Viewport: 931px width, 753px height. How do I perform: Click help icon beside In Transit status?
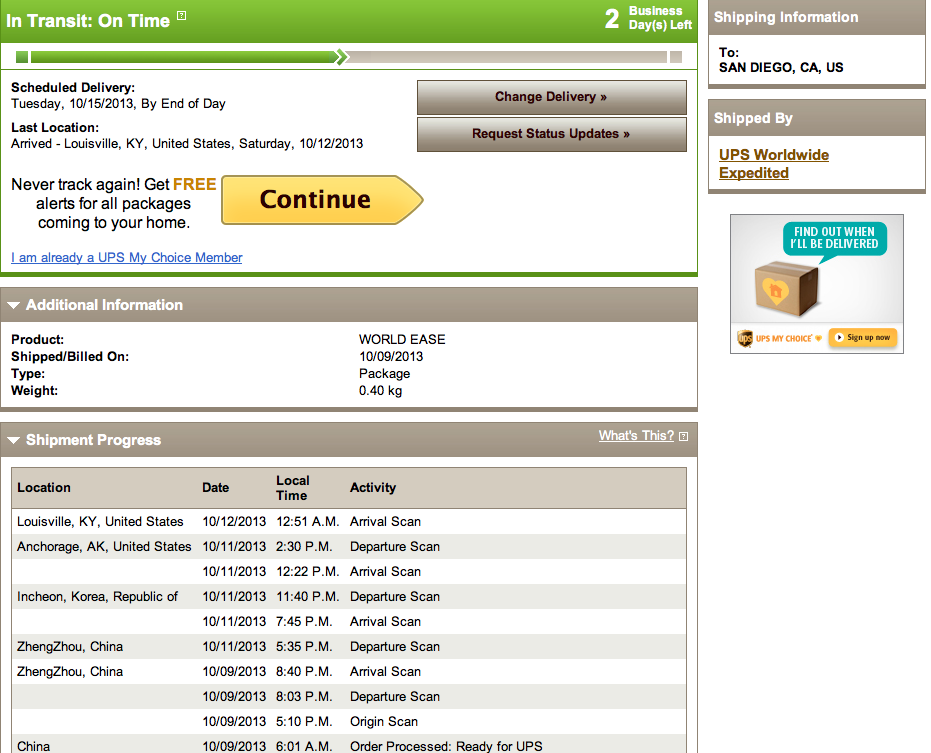182,15
